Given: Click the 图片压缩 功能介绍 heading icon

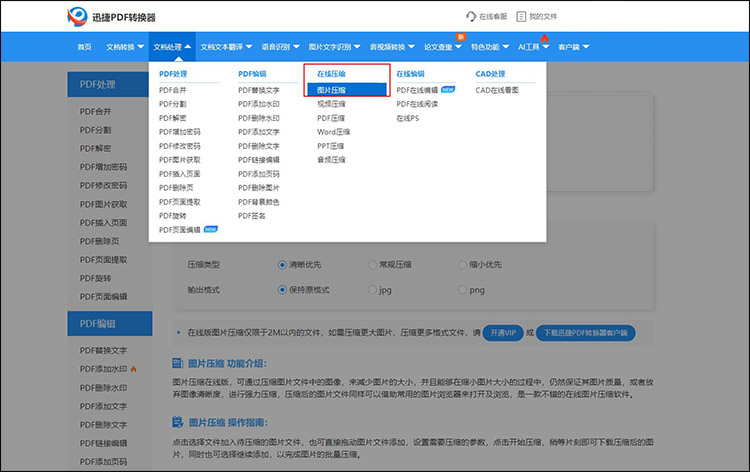Looking at the screenshot, I should (x=177, y=363).
